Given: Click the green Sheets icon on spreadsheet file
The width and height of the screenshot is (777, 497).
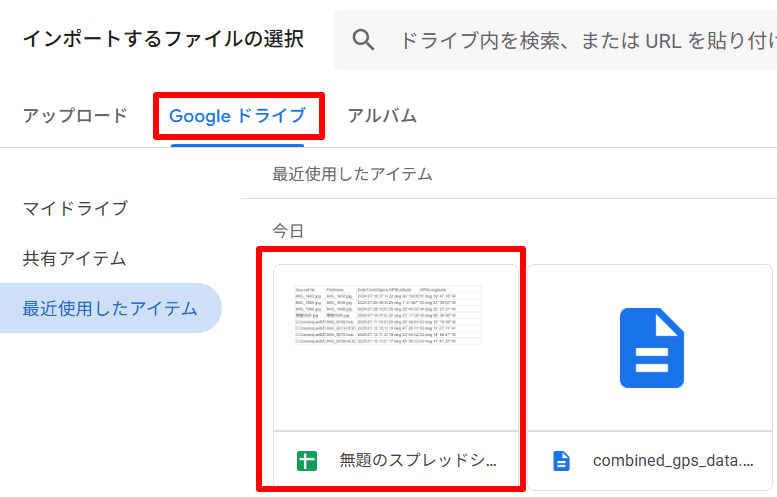Looking at the screenshot, I should (x=306, y=461).
